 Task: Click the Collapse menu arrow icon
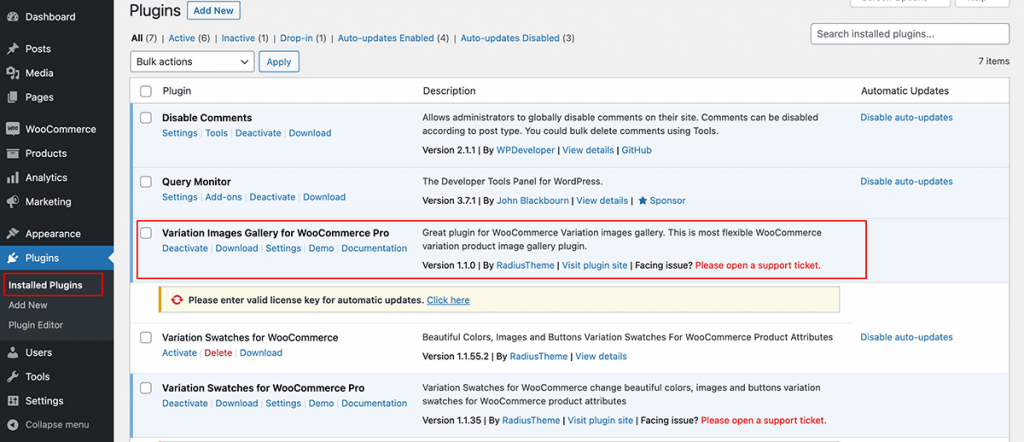click(x=12, y=425)
